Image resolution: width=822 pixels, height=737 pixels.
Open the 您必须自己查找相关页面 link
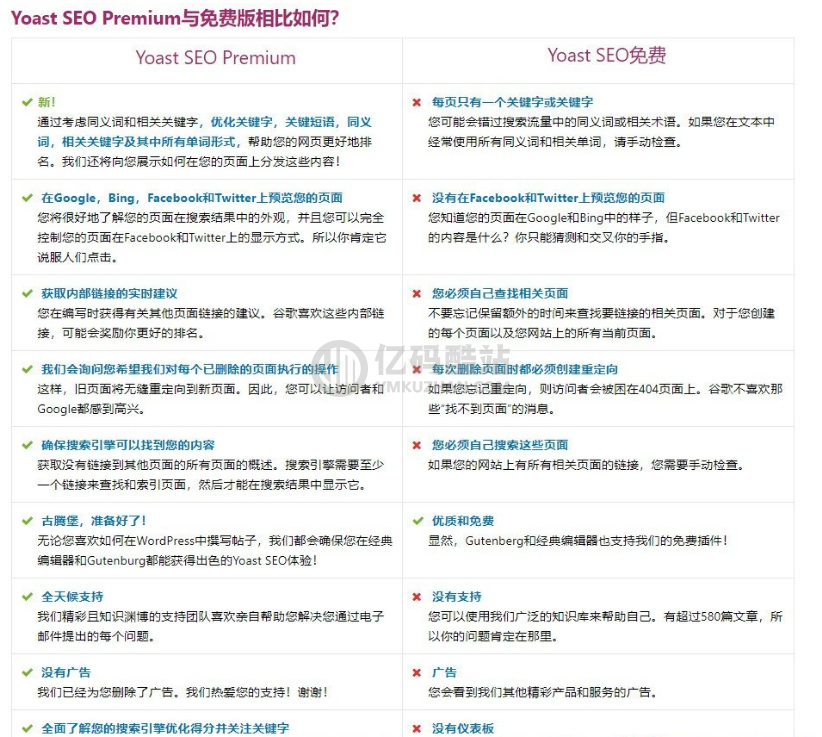pos(500,294)
